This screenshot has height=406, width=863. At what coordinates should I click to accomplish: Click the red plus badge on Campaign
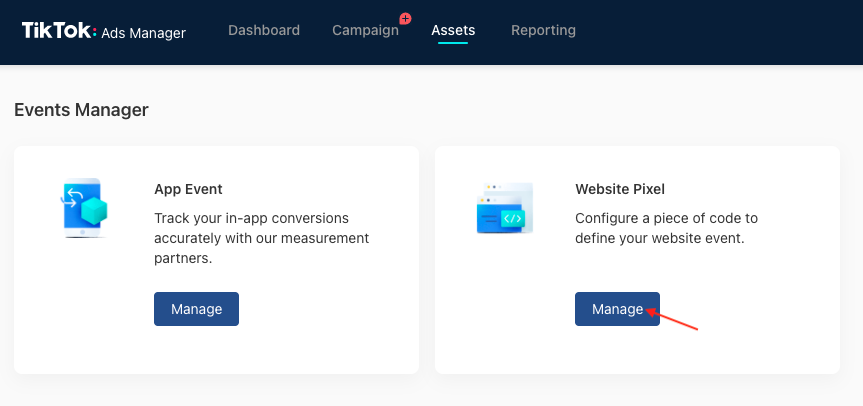[x=406, y=18]
